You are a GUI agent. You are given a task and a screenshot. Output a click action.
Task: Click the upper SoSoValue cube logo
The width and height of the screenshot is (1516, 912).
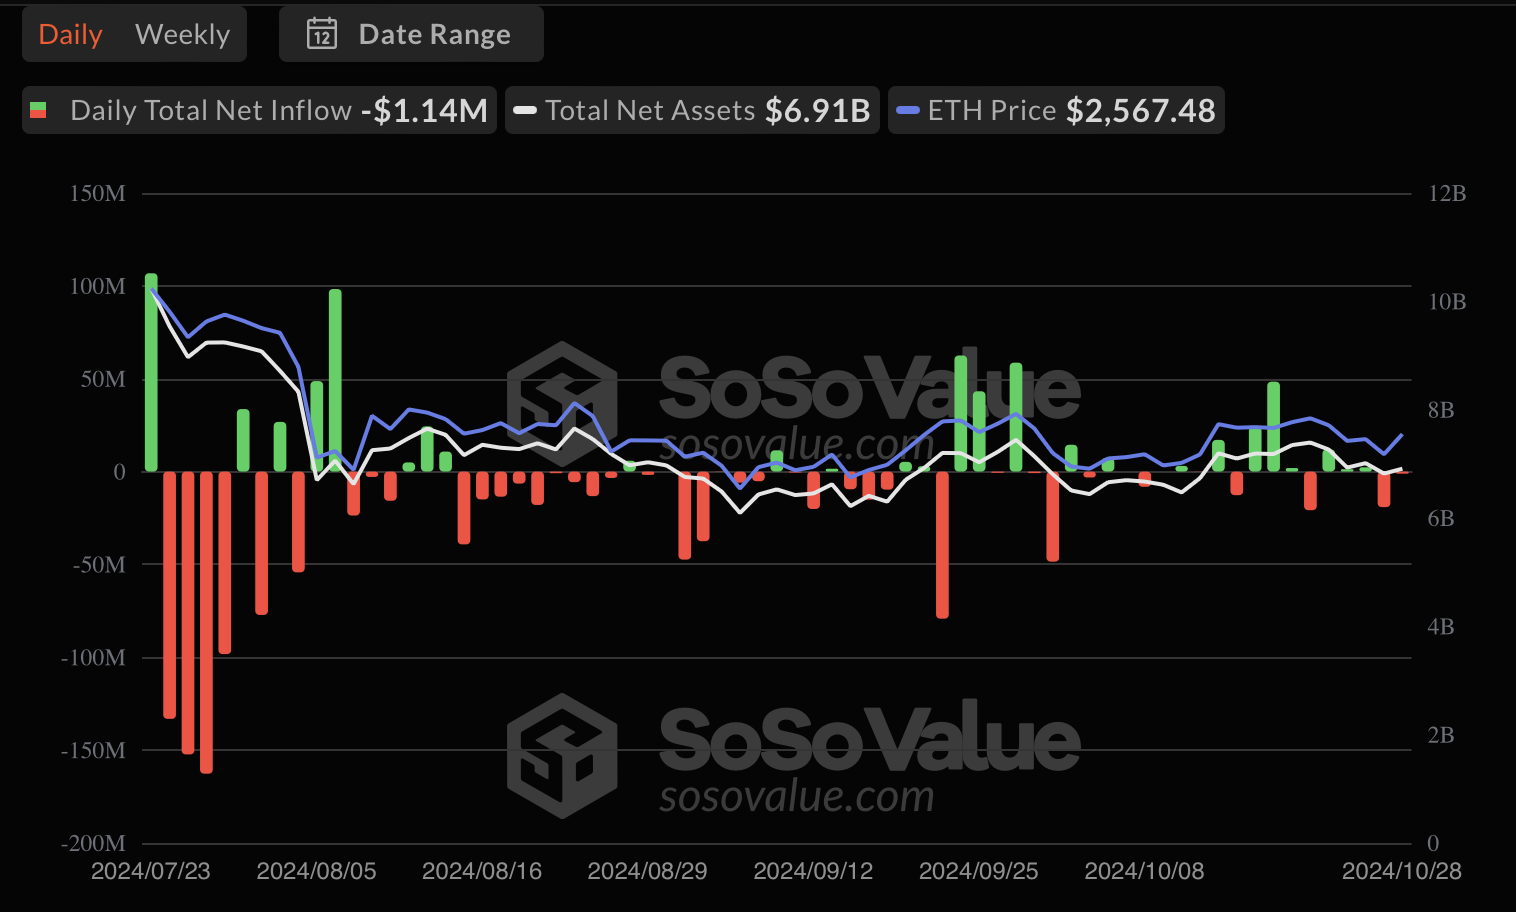[x=561, y=403]
